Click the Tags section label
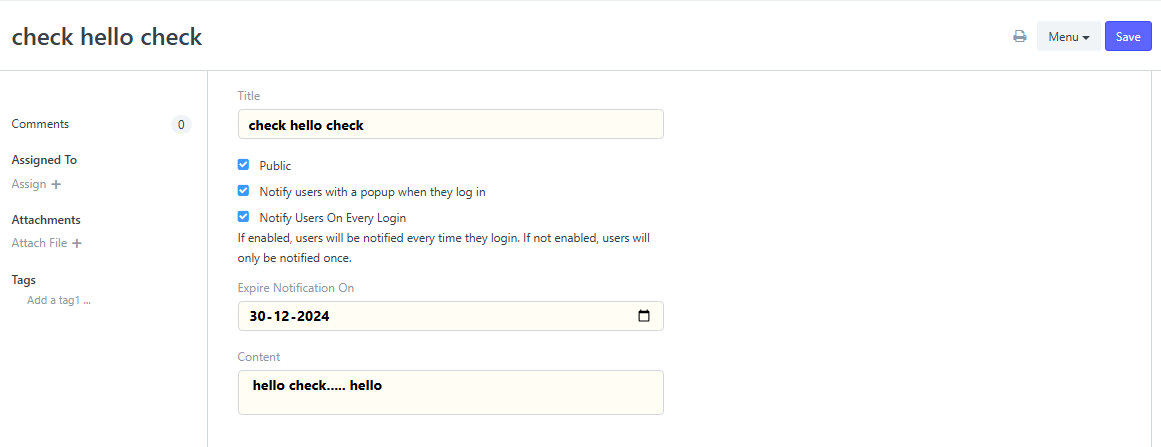The width and height of the screenshot is (1161, 447). pyautogui.click(x=24, y=280)
